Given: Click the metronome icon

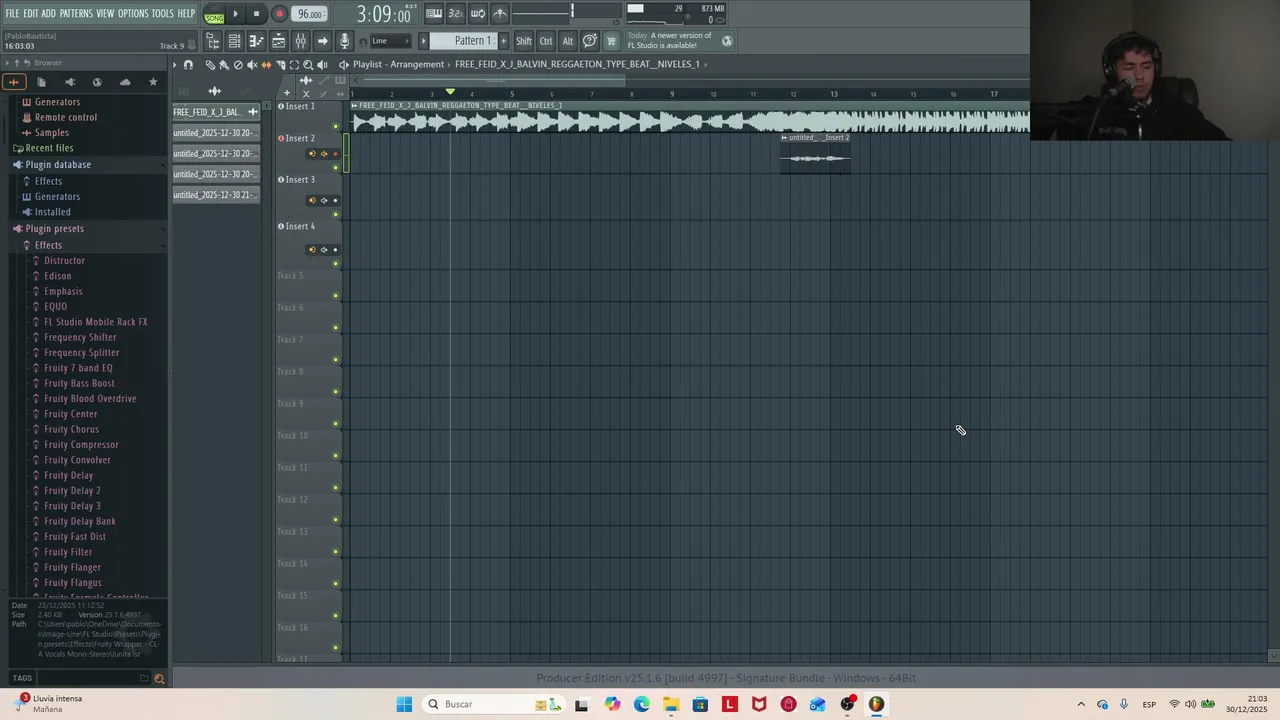Looking at the screenshot, I should pyautogui.click(x=500, y=14).
